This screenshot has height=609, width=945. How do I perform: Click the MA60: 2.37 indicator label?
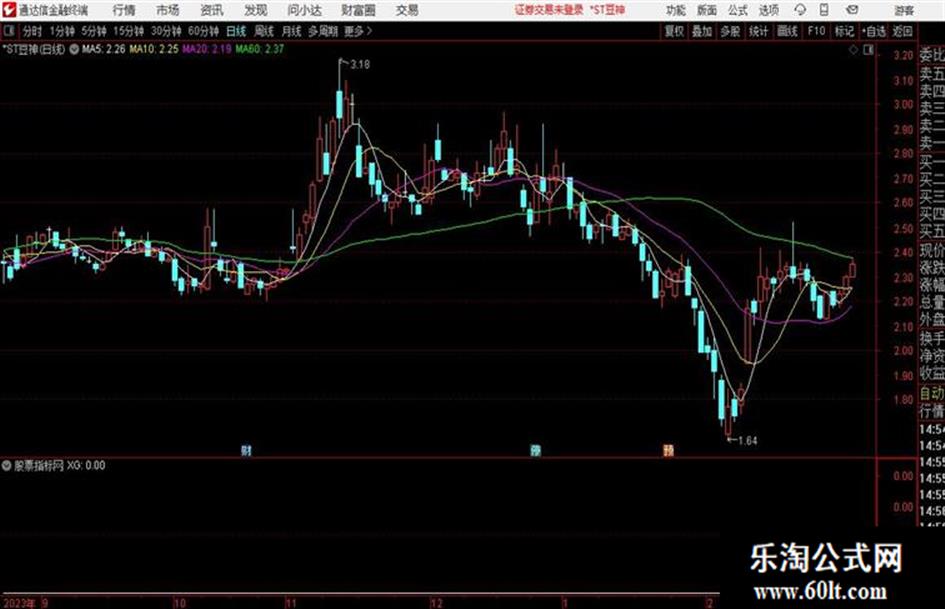pos(260,49)
